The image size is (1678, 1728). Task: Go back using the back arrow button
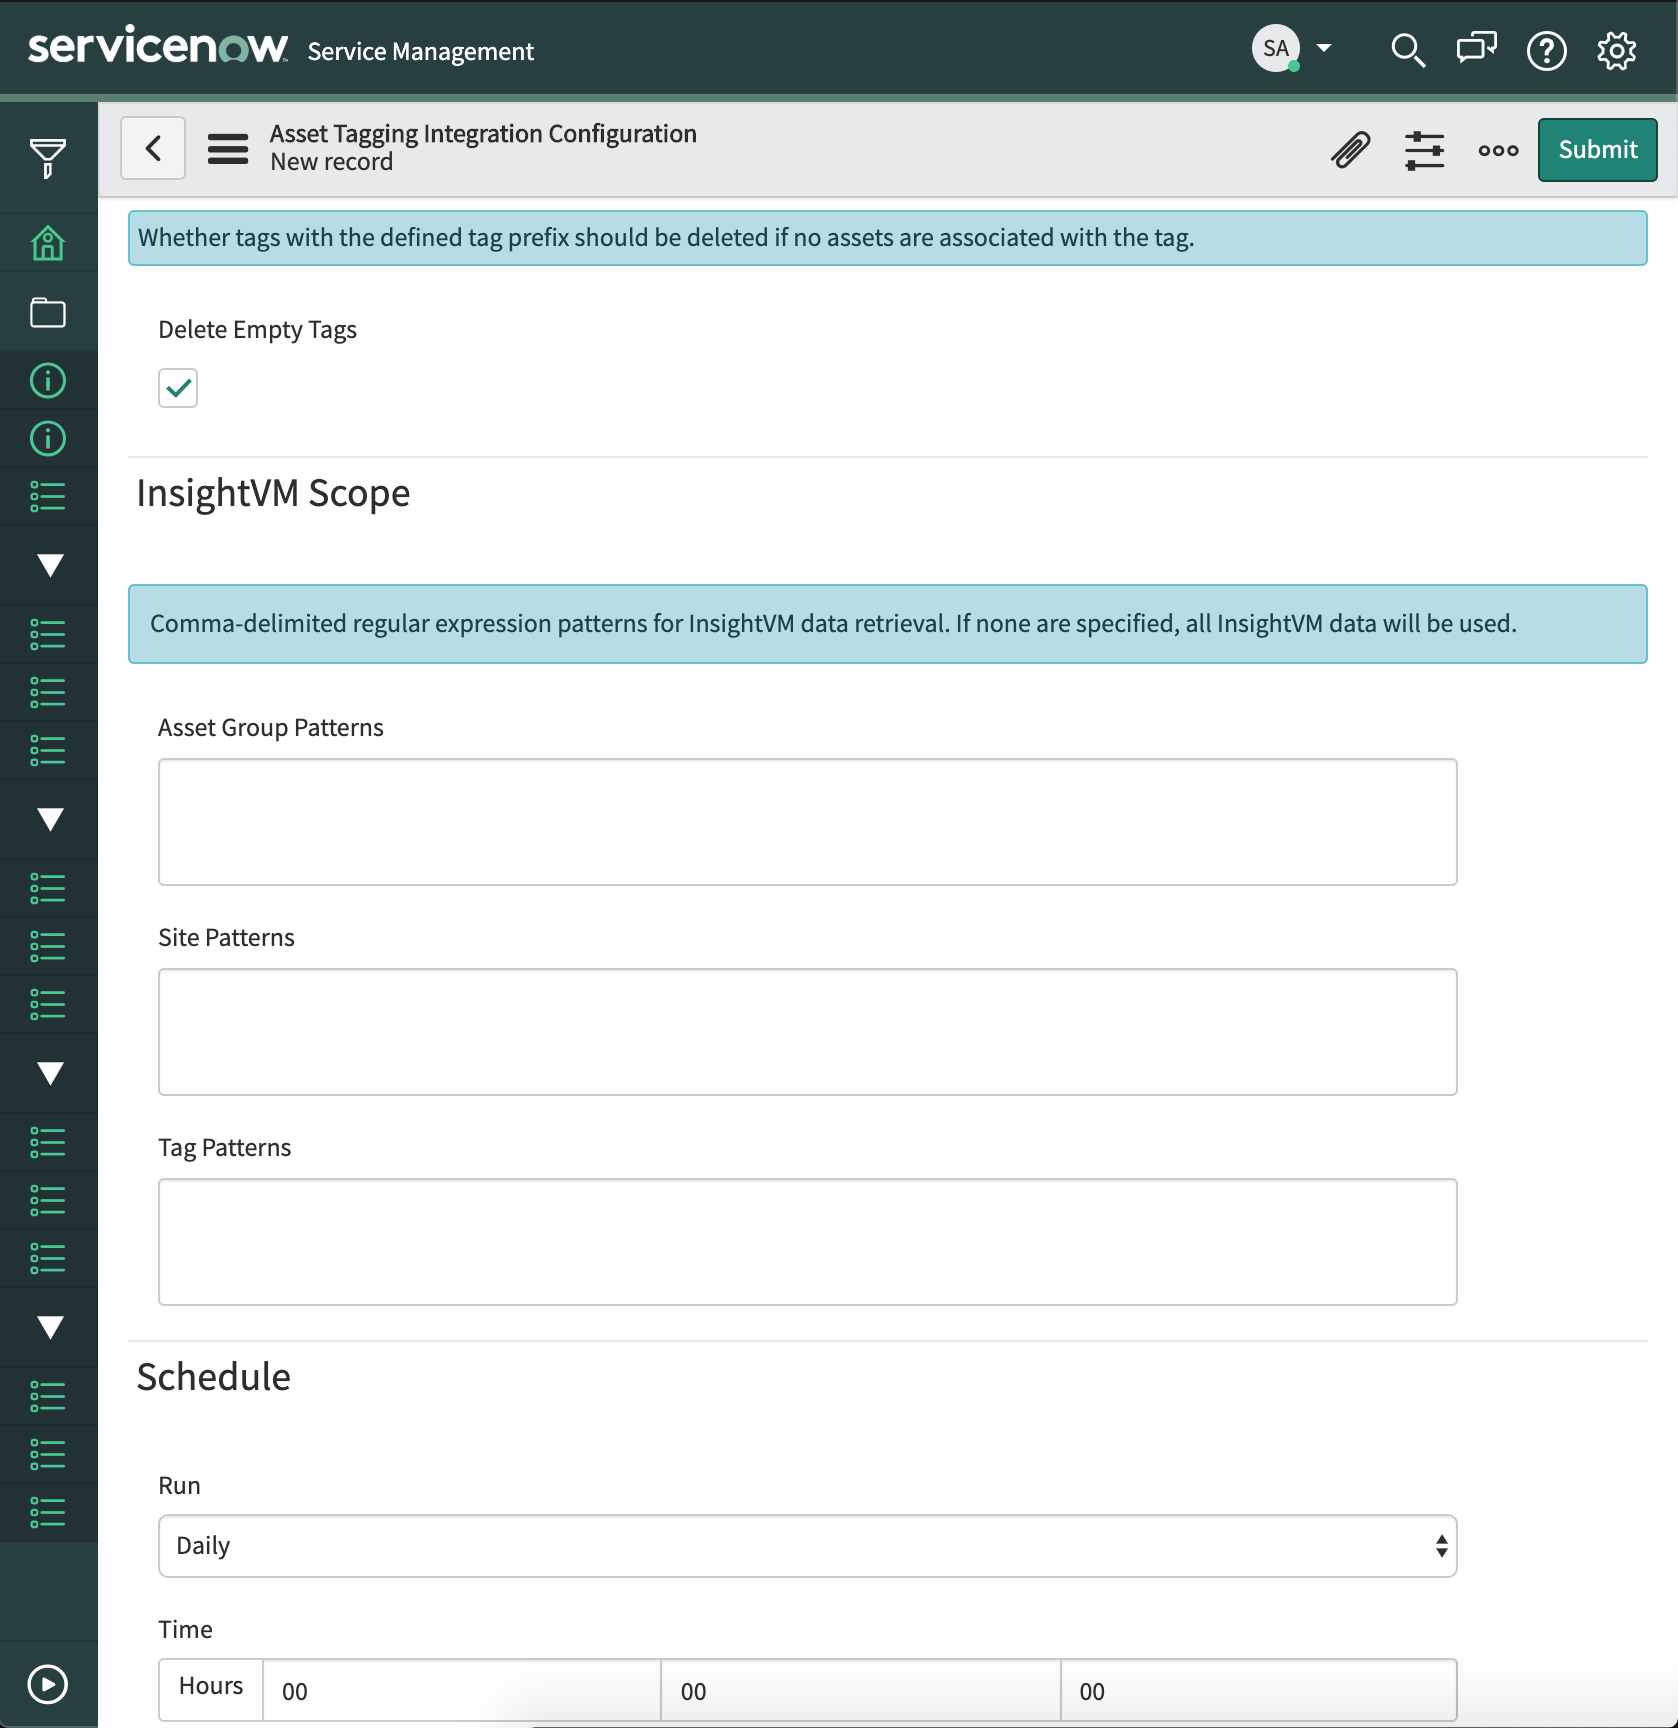coord(153,149)
